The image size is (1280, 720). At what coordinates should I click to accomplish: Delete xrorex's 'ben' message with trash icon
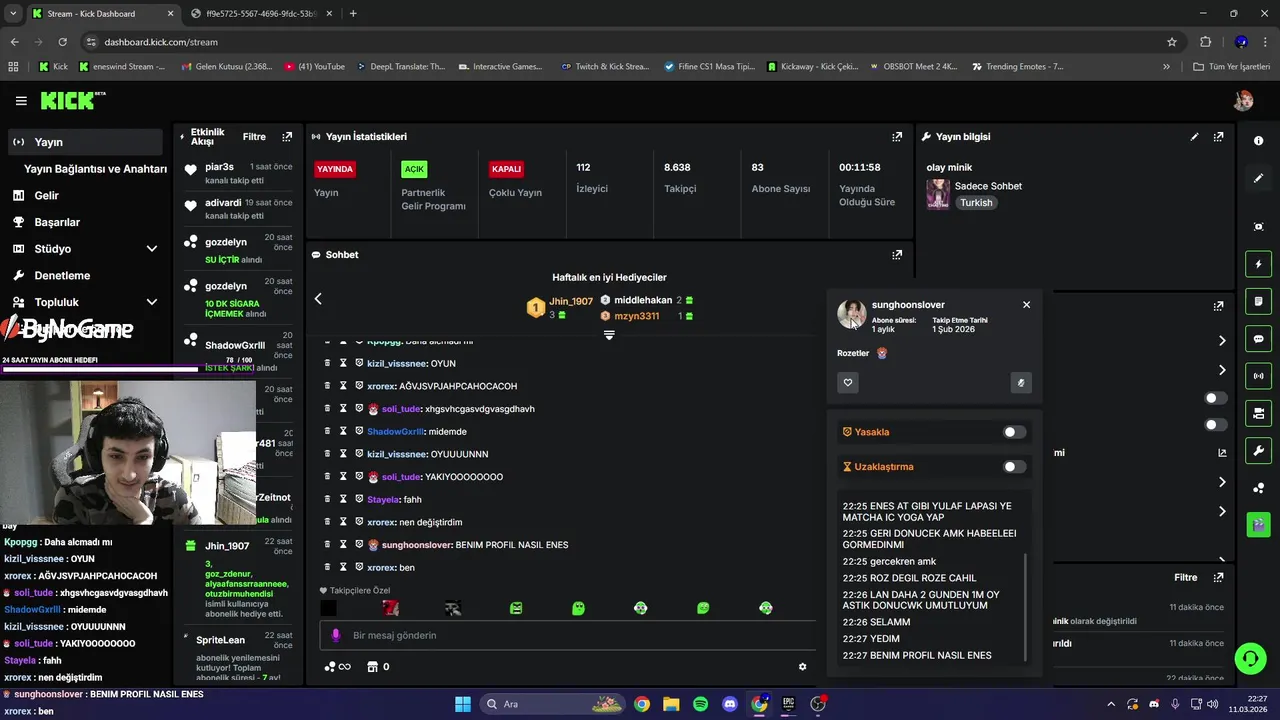[x=327, y=568]
